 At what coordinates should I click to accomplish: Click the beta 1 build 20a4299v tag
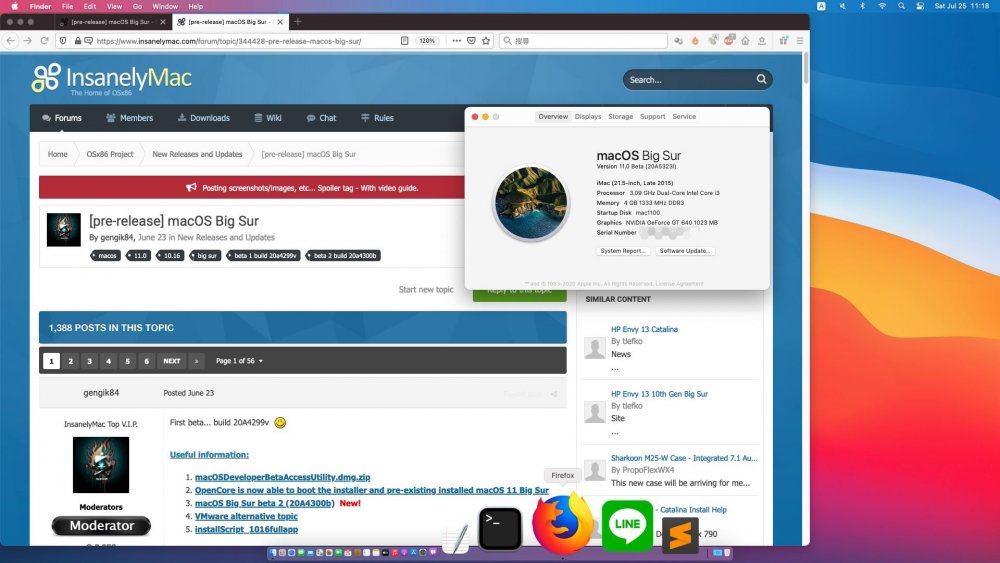tap(264, 256)
